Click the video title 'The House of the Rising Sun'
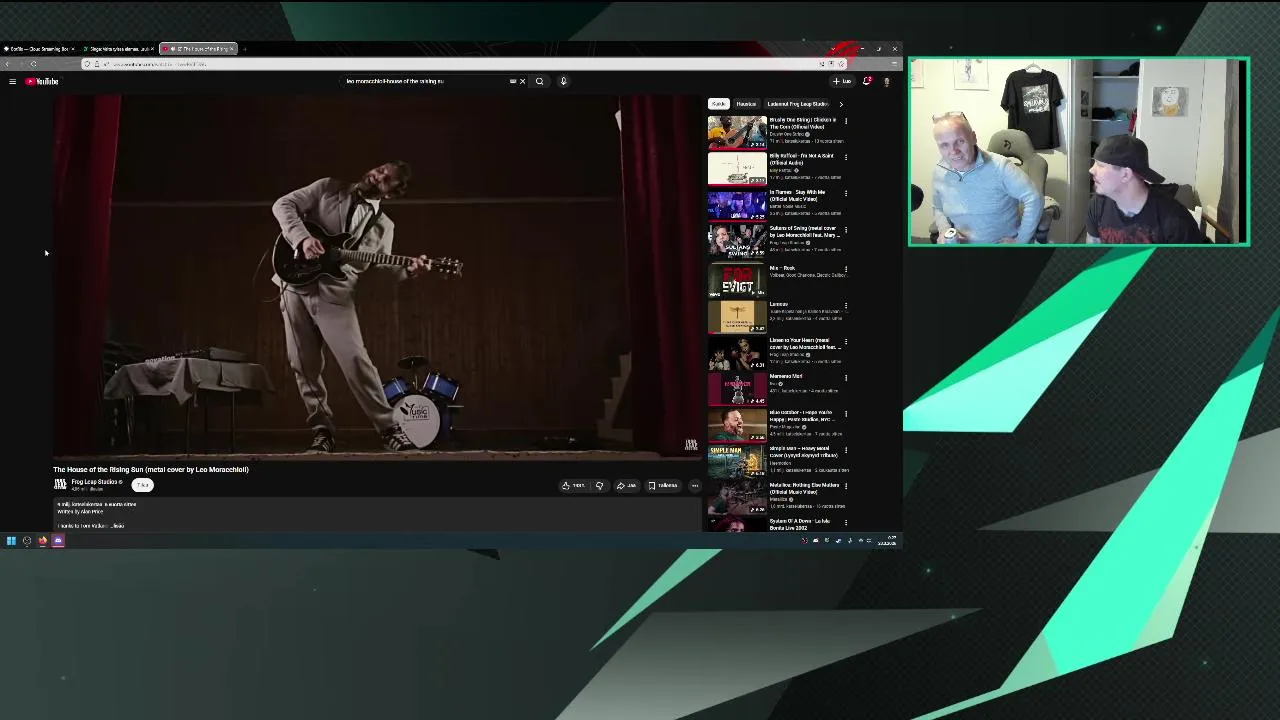 pyautogui.click(x=151, y=469)
